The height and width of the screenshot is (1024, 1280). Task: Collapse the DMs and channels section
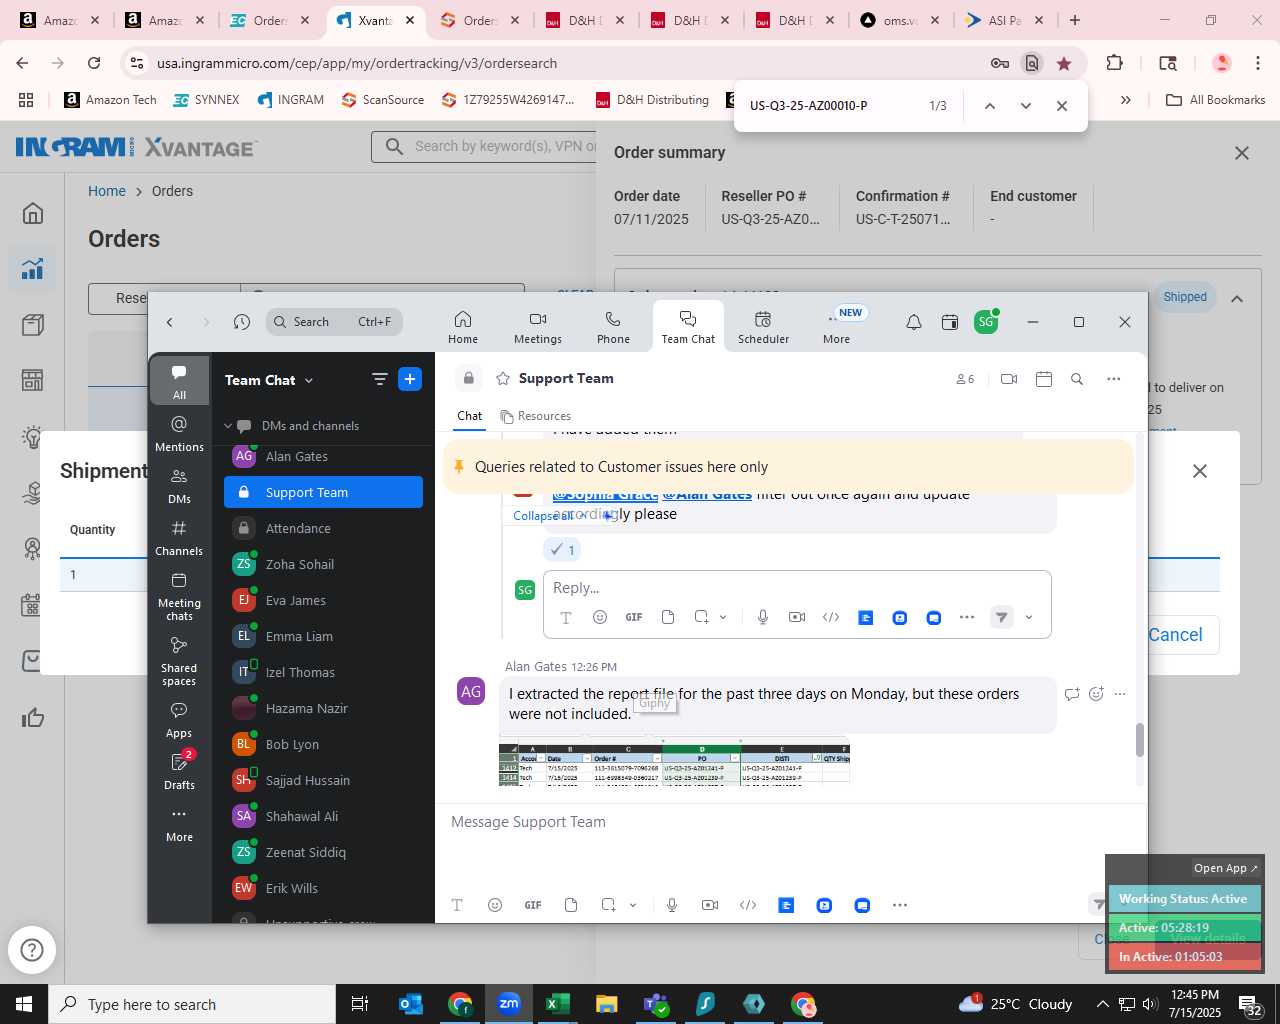coord(228,426)
